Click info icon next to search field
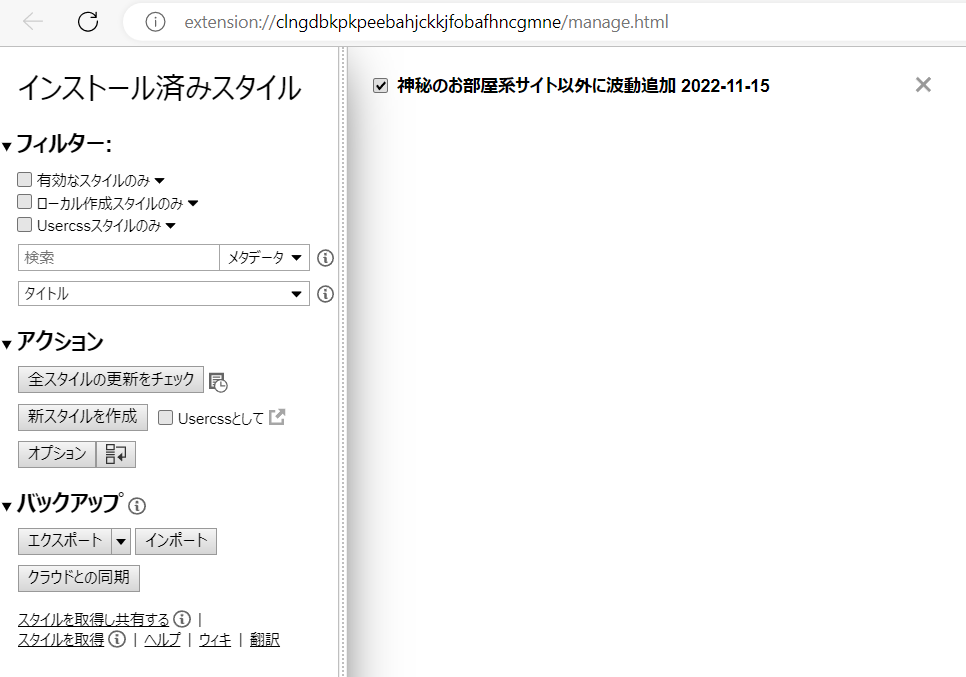 tap(325, 258)
